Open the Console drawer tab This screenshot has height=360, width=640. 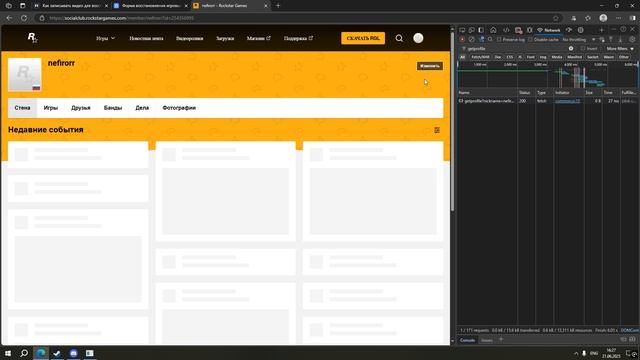pos(467,340)
